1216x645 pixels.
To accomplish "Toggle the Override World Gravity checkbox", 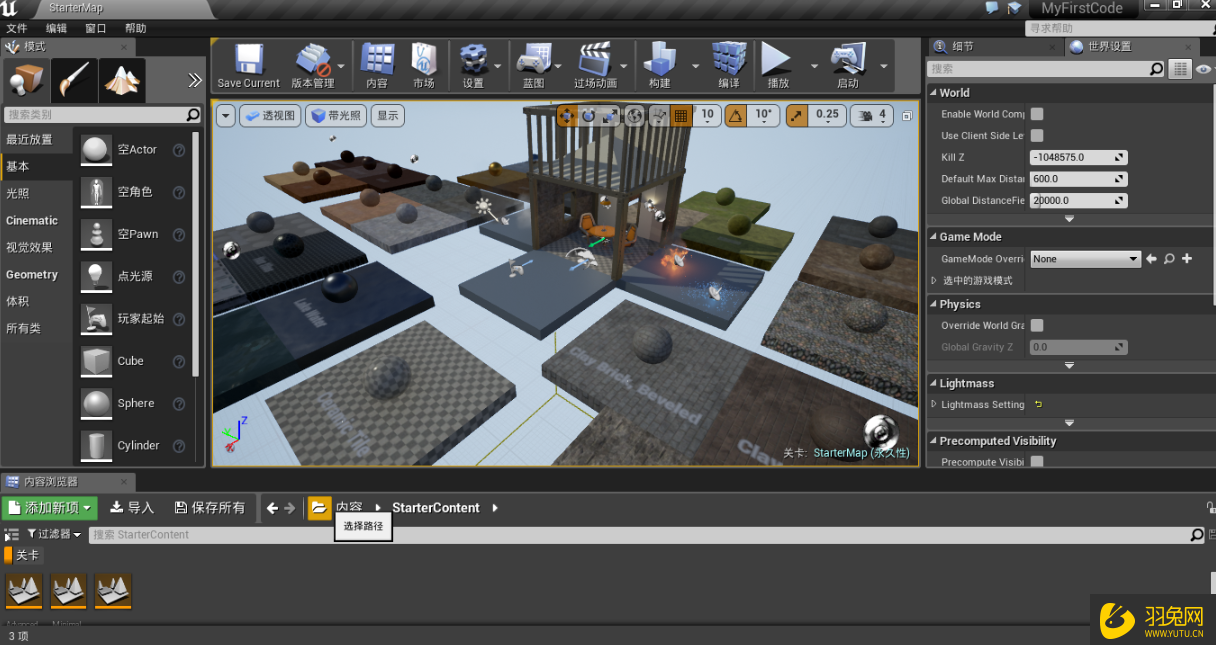I will click(1038, 325).
